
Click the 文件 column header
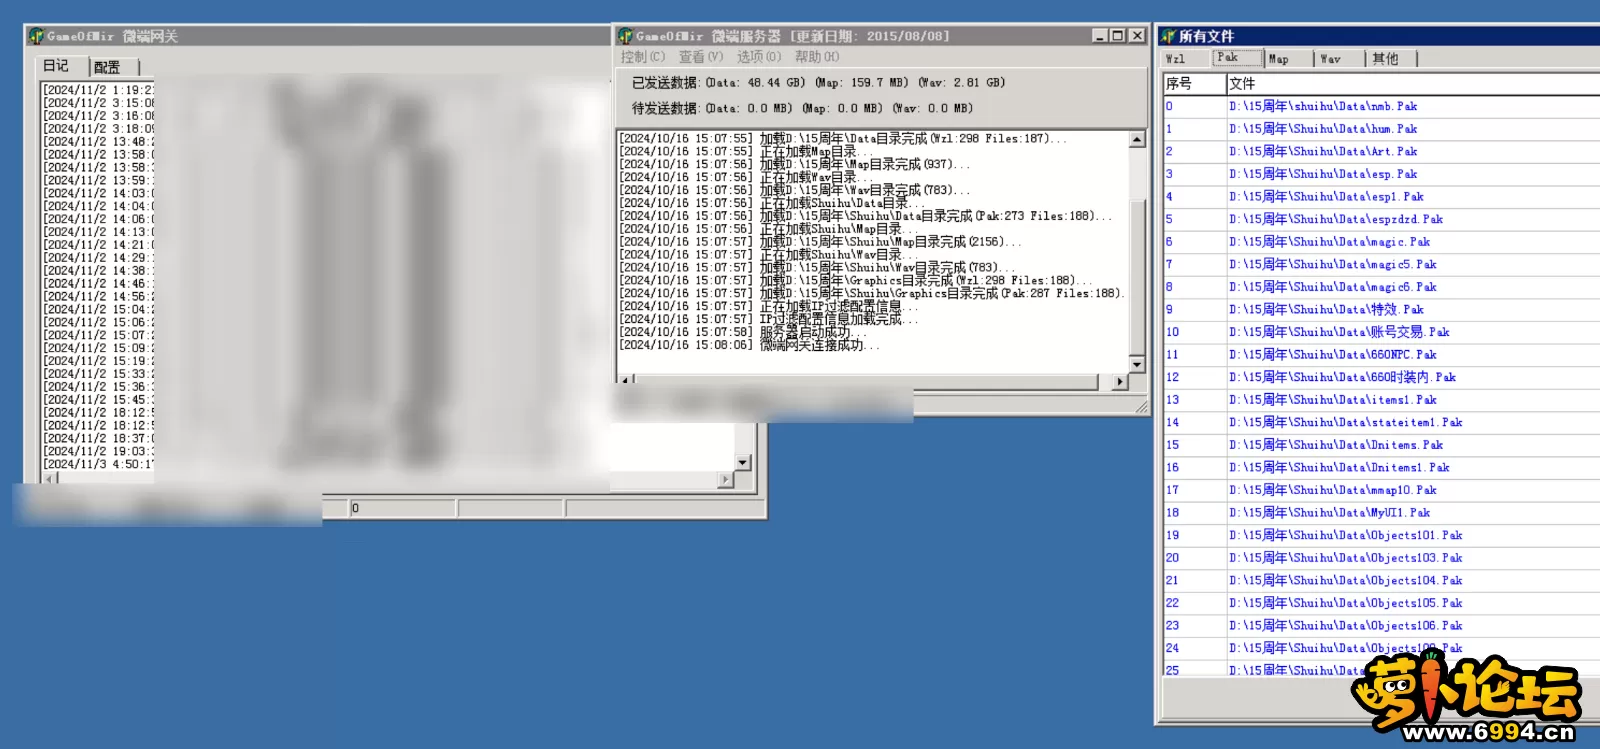pos(1412,83)
